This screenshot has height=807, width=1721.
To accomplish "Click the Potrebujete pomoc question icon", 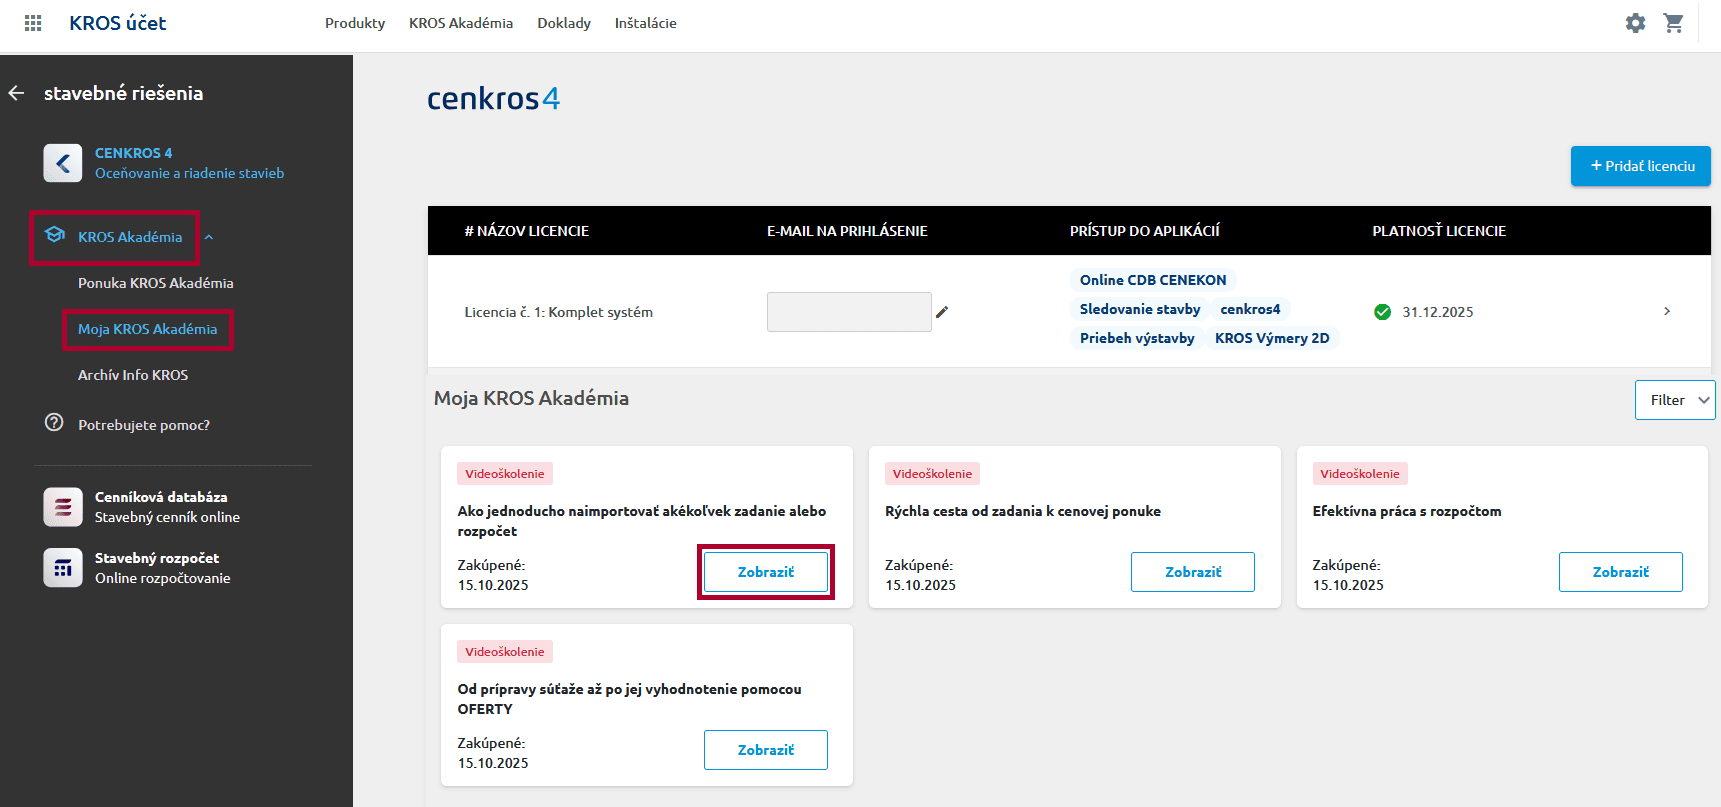I will (x=54, y=423).
